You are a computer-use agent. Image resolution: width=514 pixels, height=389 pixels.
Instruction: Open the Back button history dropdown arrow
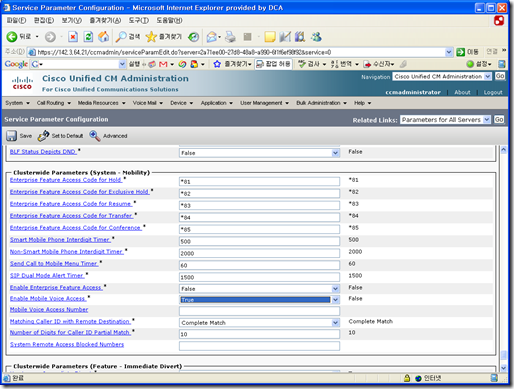[x=37, y=37]
